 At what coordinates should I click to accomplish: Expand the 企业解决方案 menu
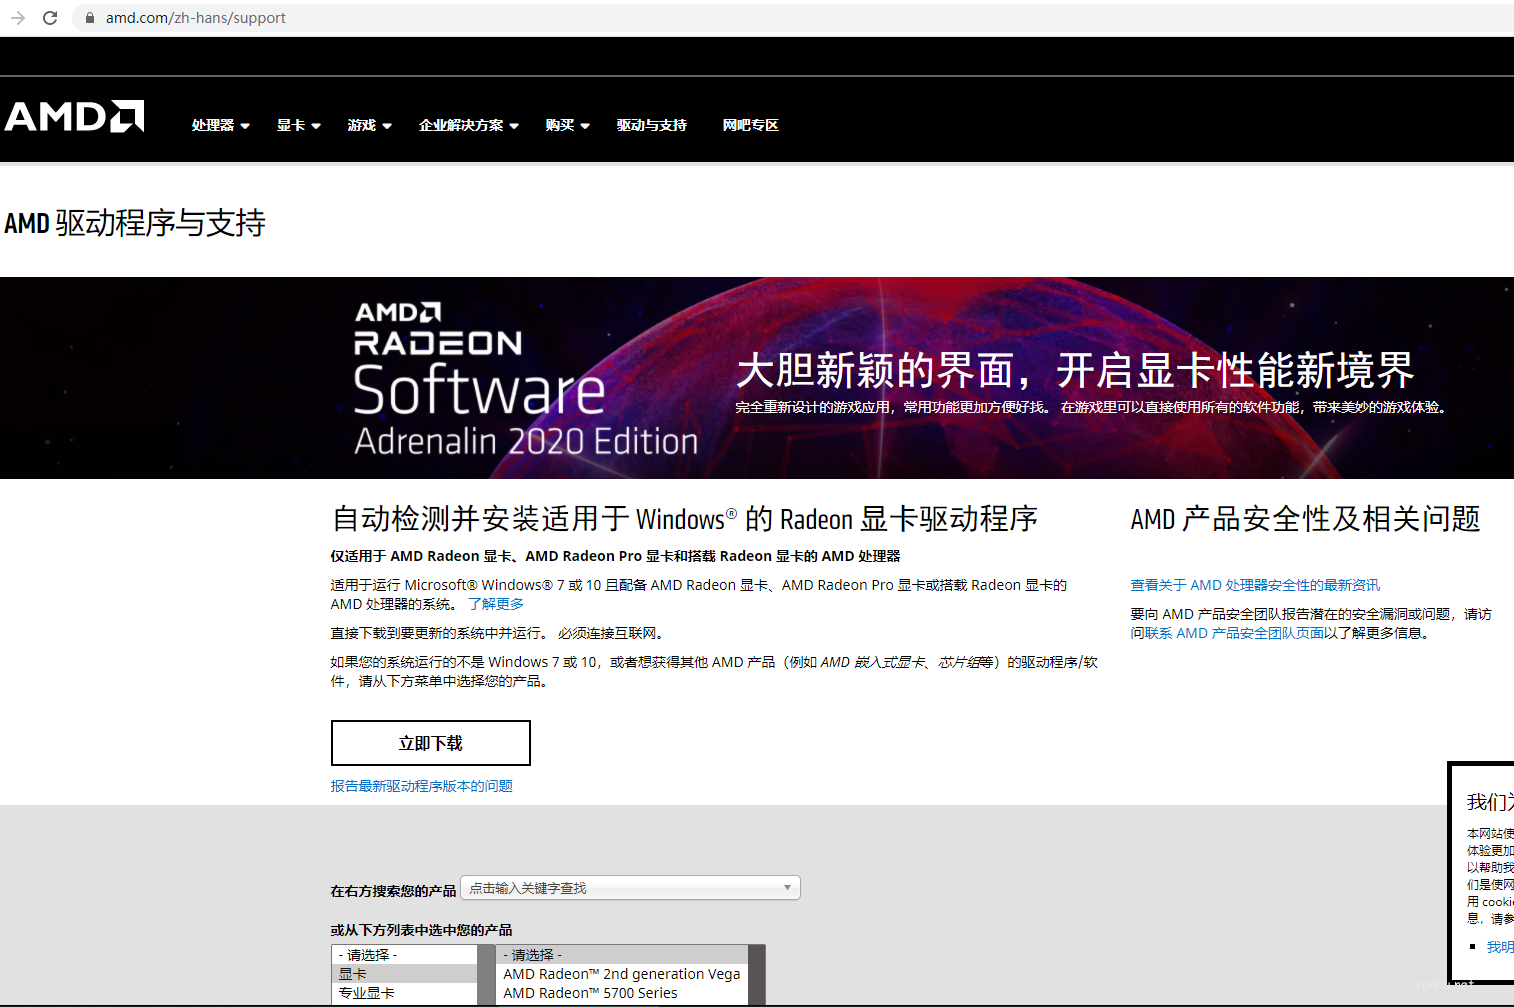[x=468, y=125]
